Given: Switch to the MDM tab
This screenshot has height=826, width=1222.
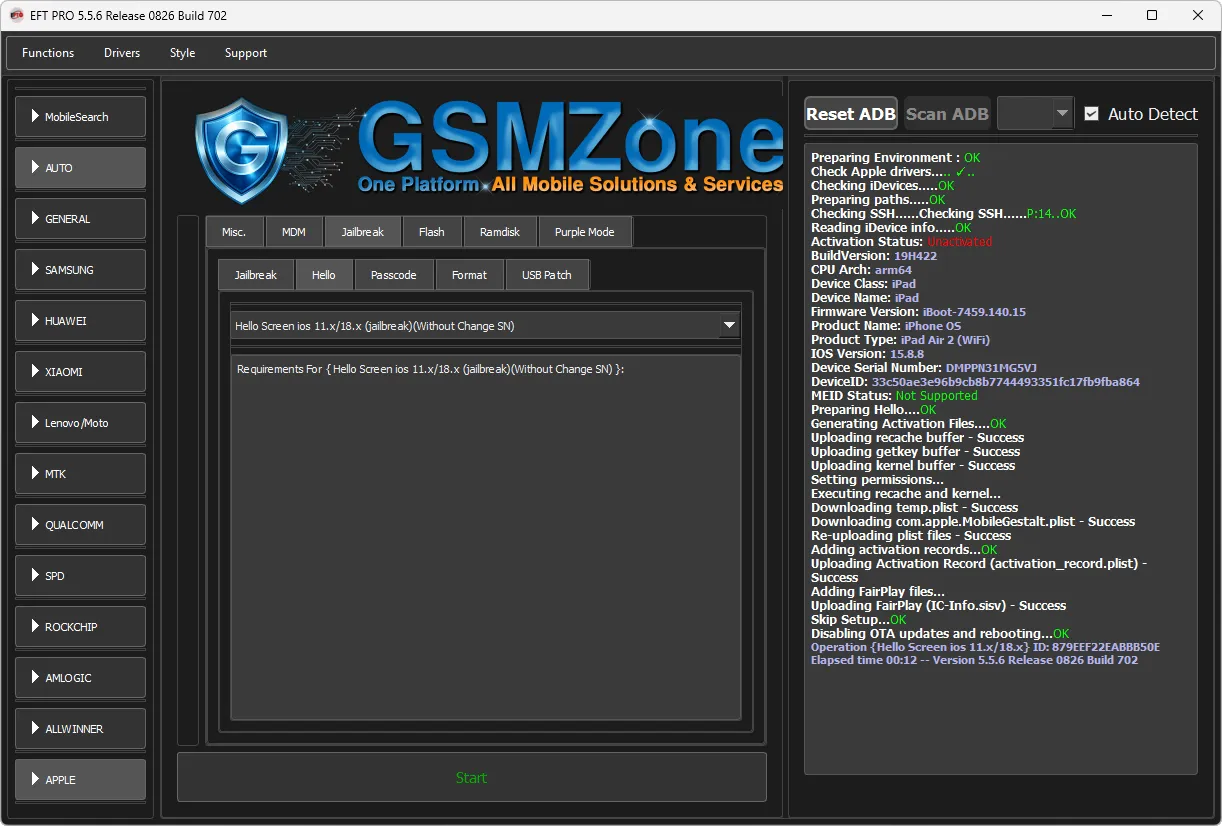Looking at the screenshot, I should [x=294, y=232].
